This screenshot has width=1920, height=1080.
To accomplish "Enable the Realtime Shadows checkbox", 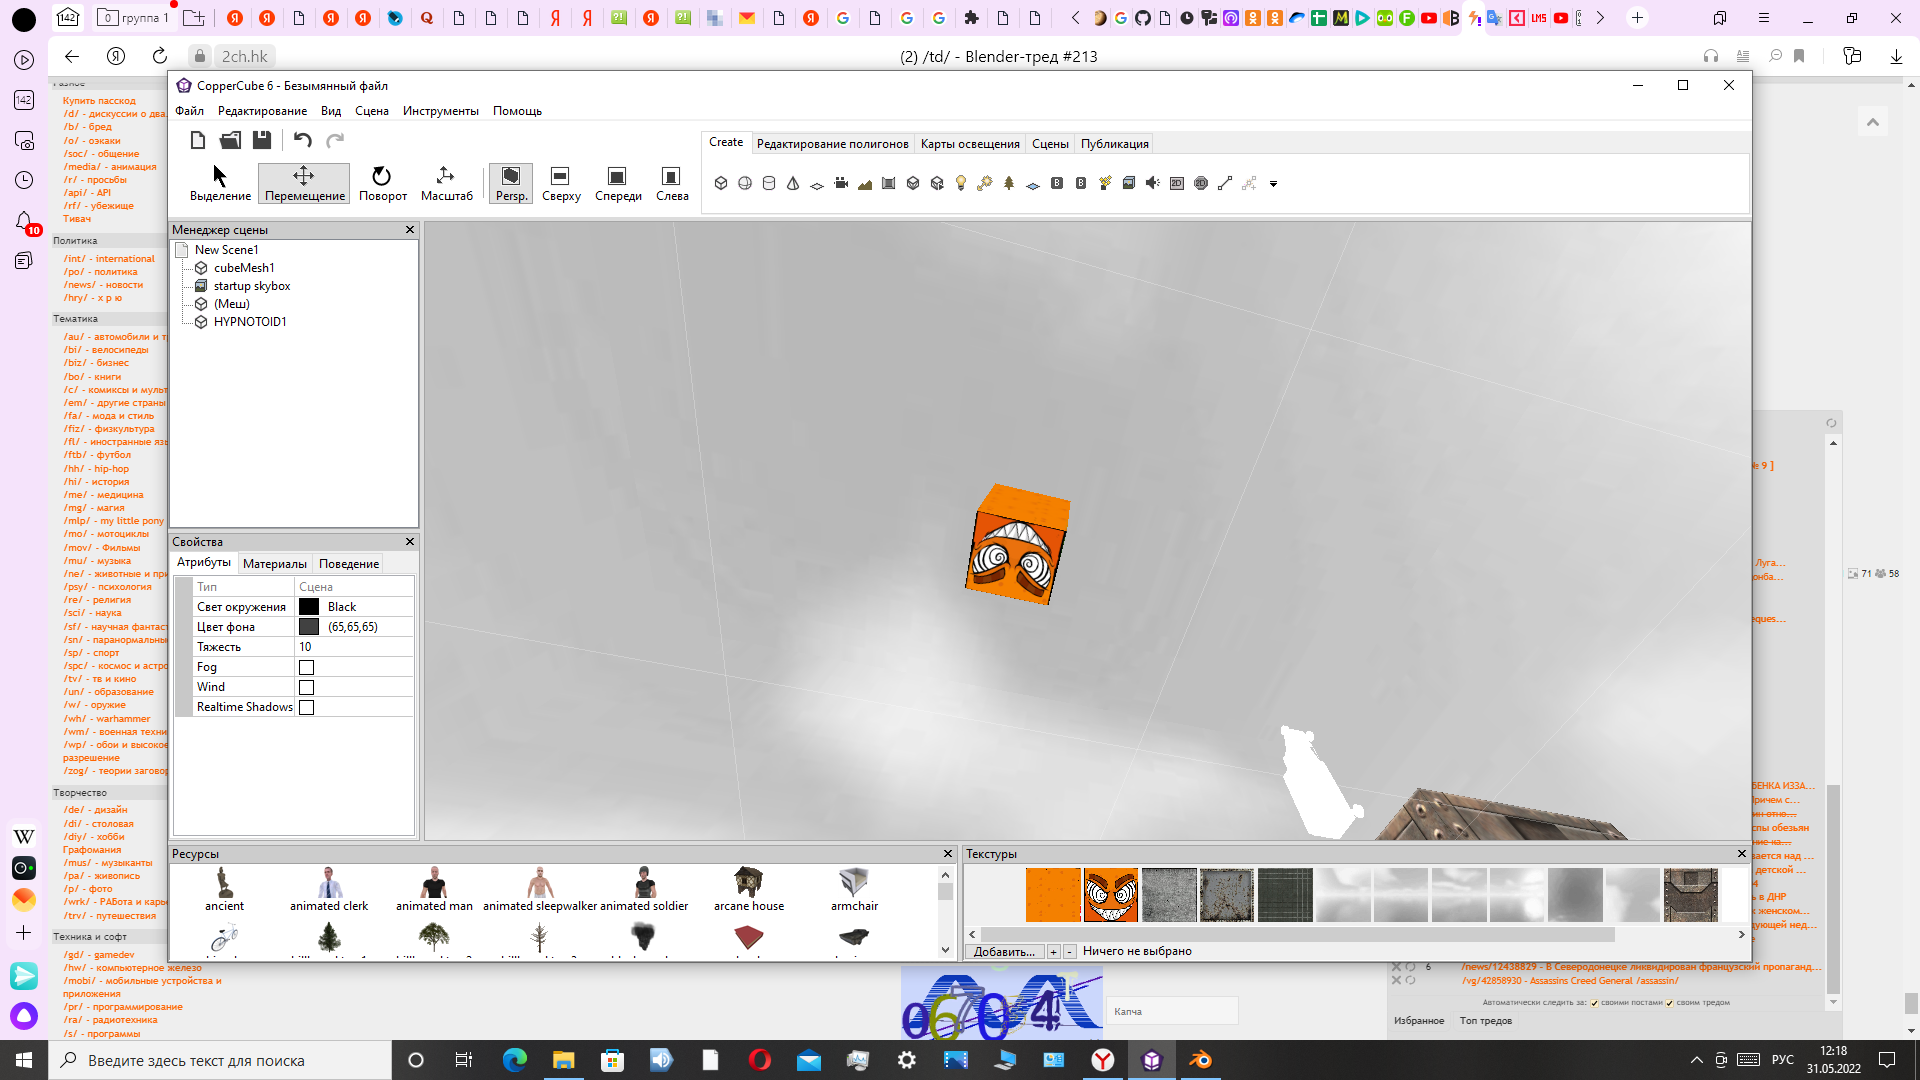I will tap(307, 707).
